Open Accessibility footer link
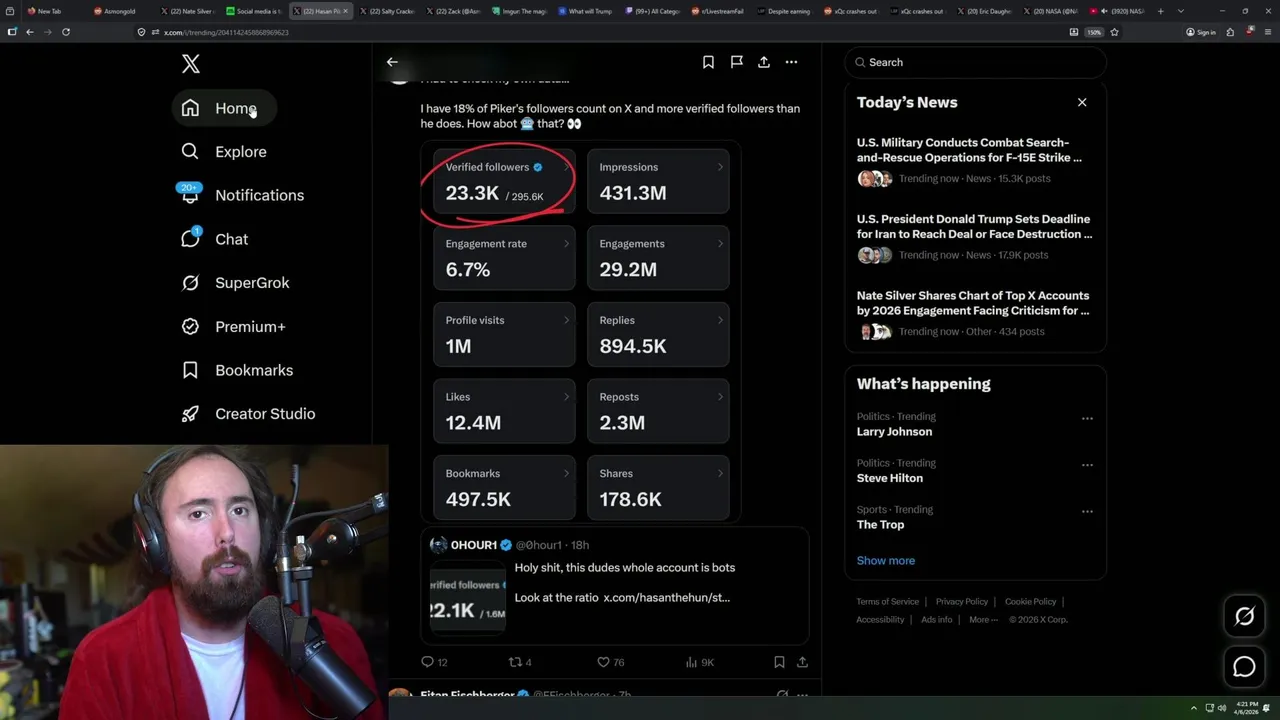 [880, 619]
